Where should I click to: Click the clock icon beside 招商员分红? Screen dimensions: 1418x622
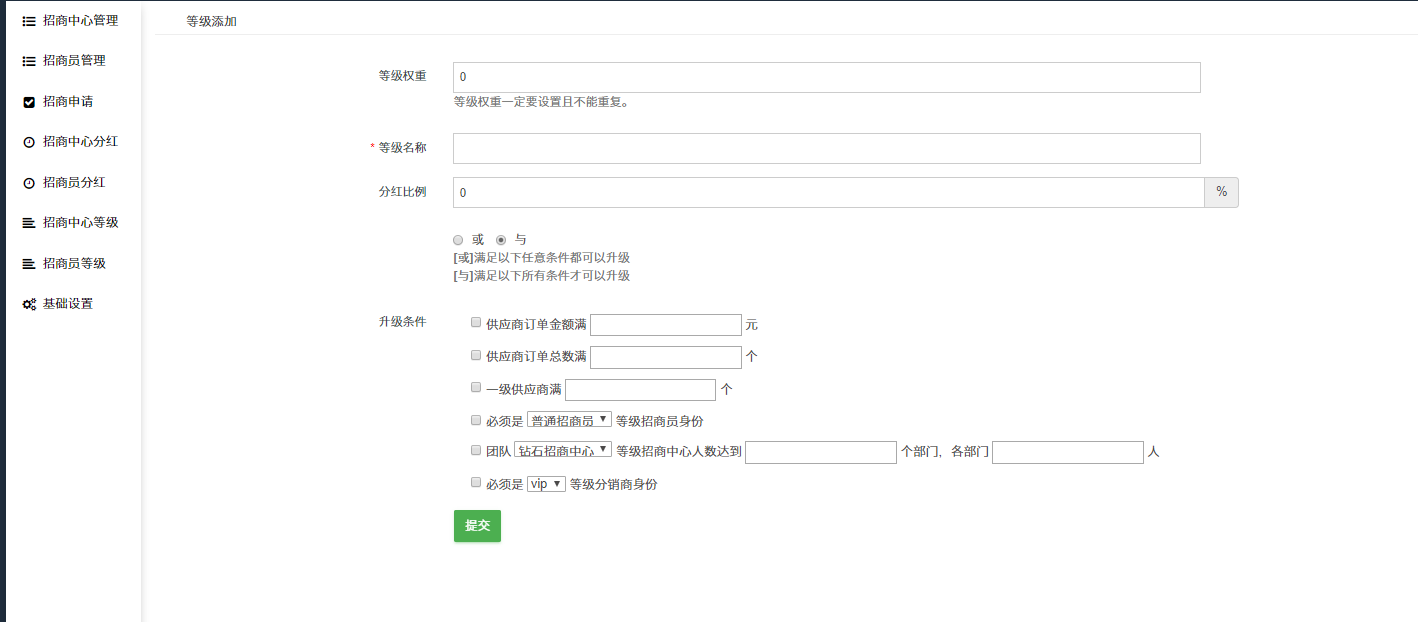pyautogui.click(x=29, y=183)
